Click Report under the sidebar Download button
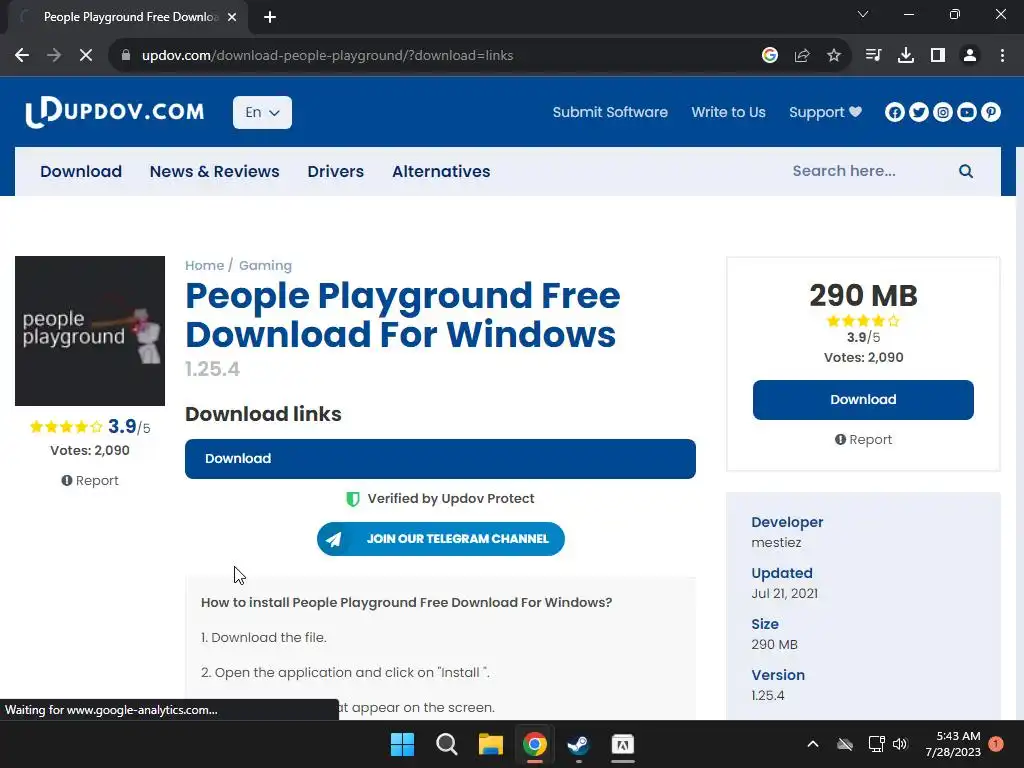Image resolution: width=1024 pixels, height=768 pixels. click(863, 440)
